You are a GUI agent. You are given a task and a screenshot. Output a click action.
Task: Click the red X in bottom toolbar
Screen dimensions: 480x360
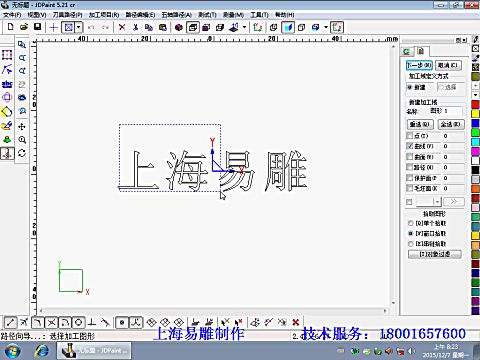(295, 322)
